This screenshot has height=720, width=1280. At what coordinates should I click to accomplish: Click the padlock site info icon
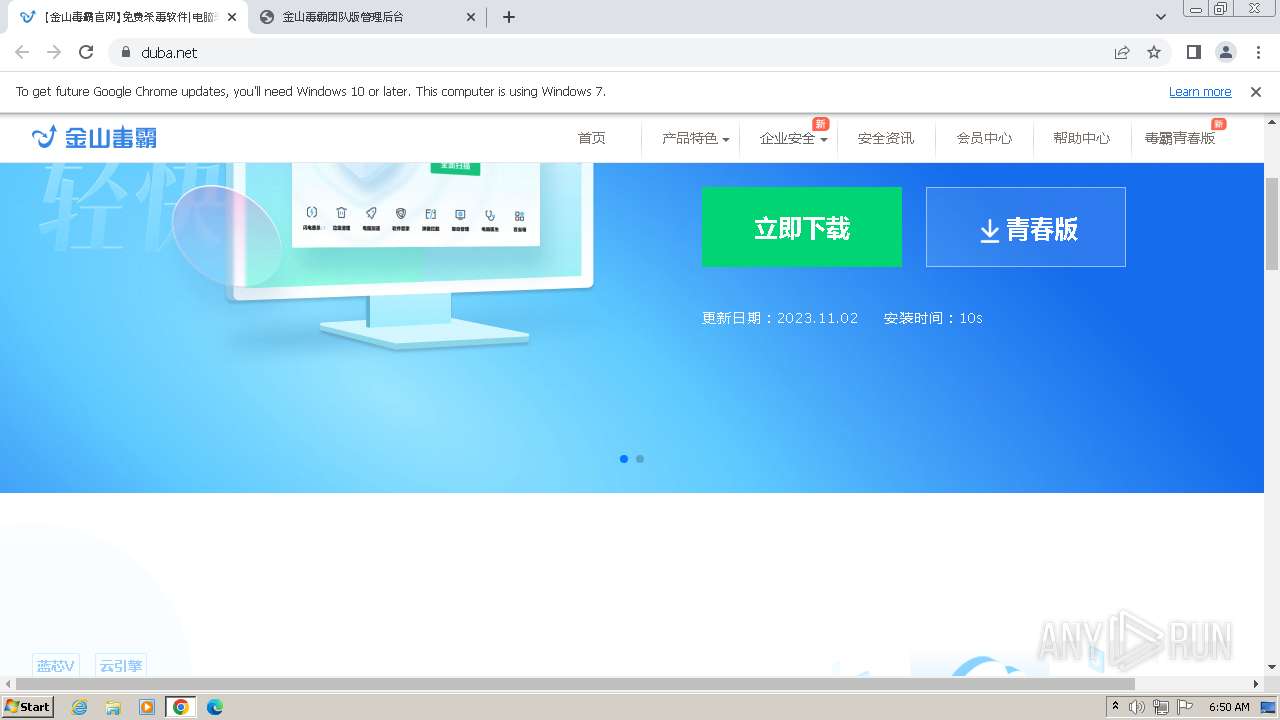125,52
